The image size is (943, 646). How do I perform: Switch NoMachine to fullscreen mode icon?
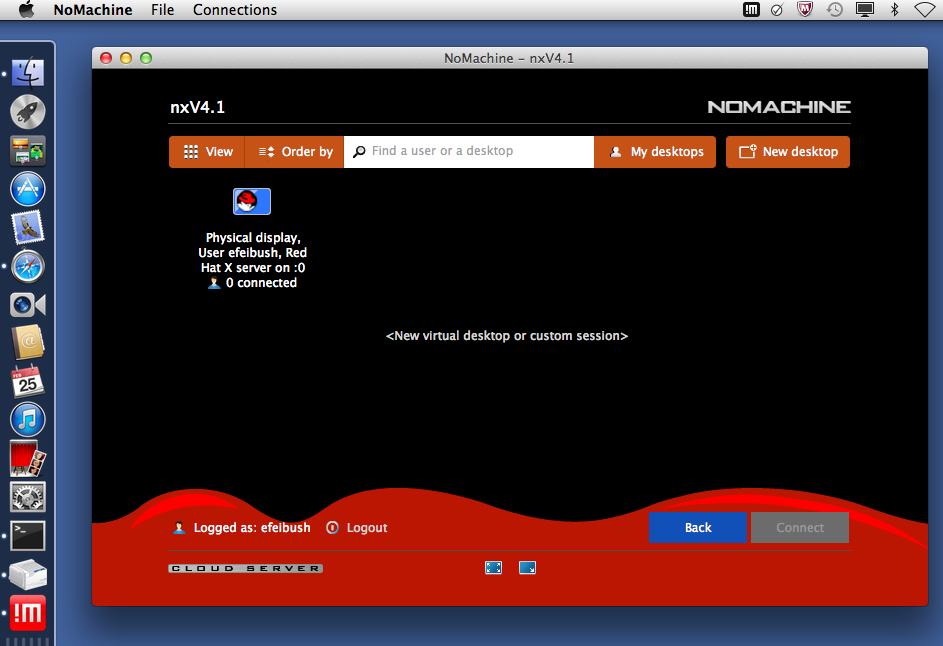(x=494, y=568)
